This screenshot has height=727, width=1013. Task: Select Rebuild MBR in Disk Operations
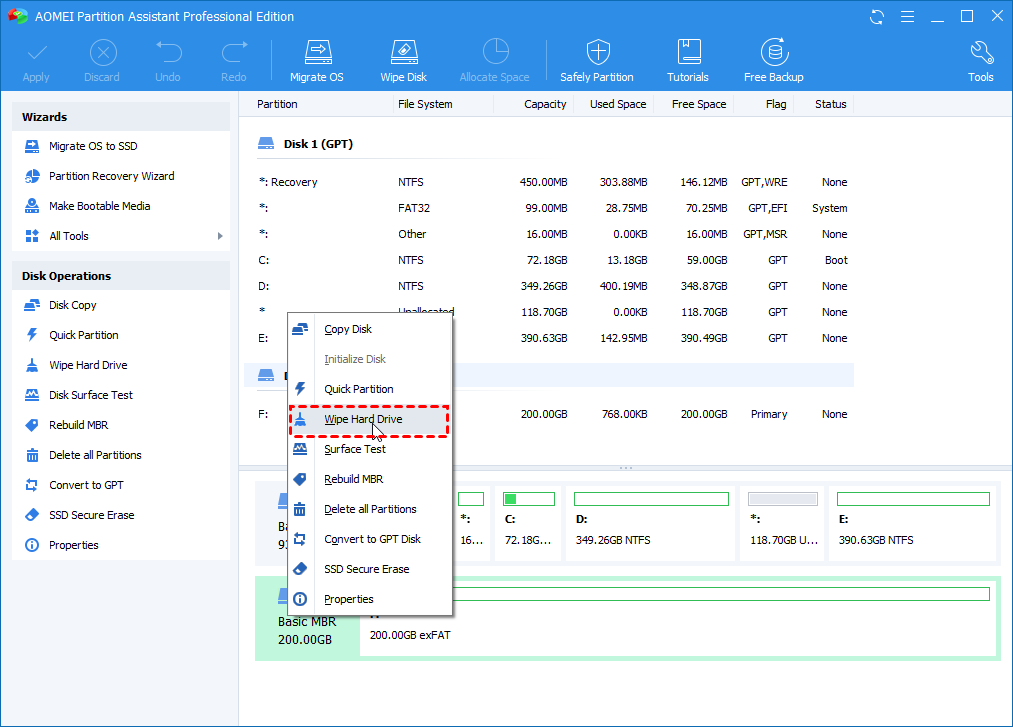pos(78,425)
